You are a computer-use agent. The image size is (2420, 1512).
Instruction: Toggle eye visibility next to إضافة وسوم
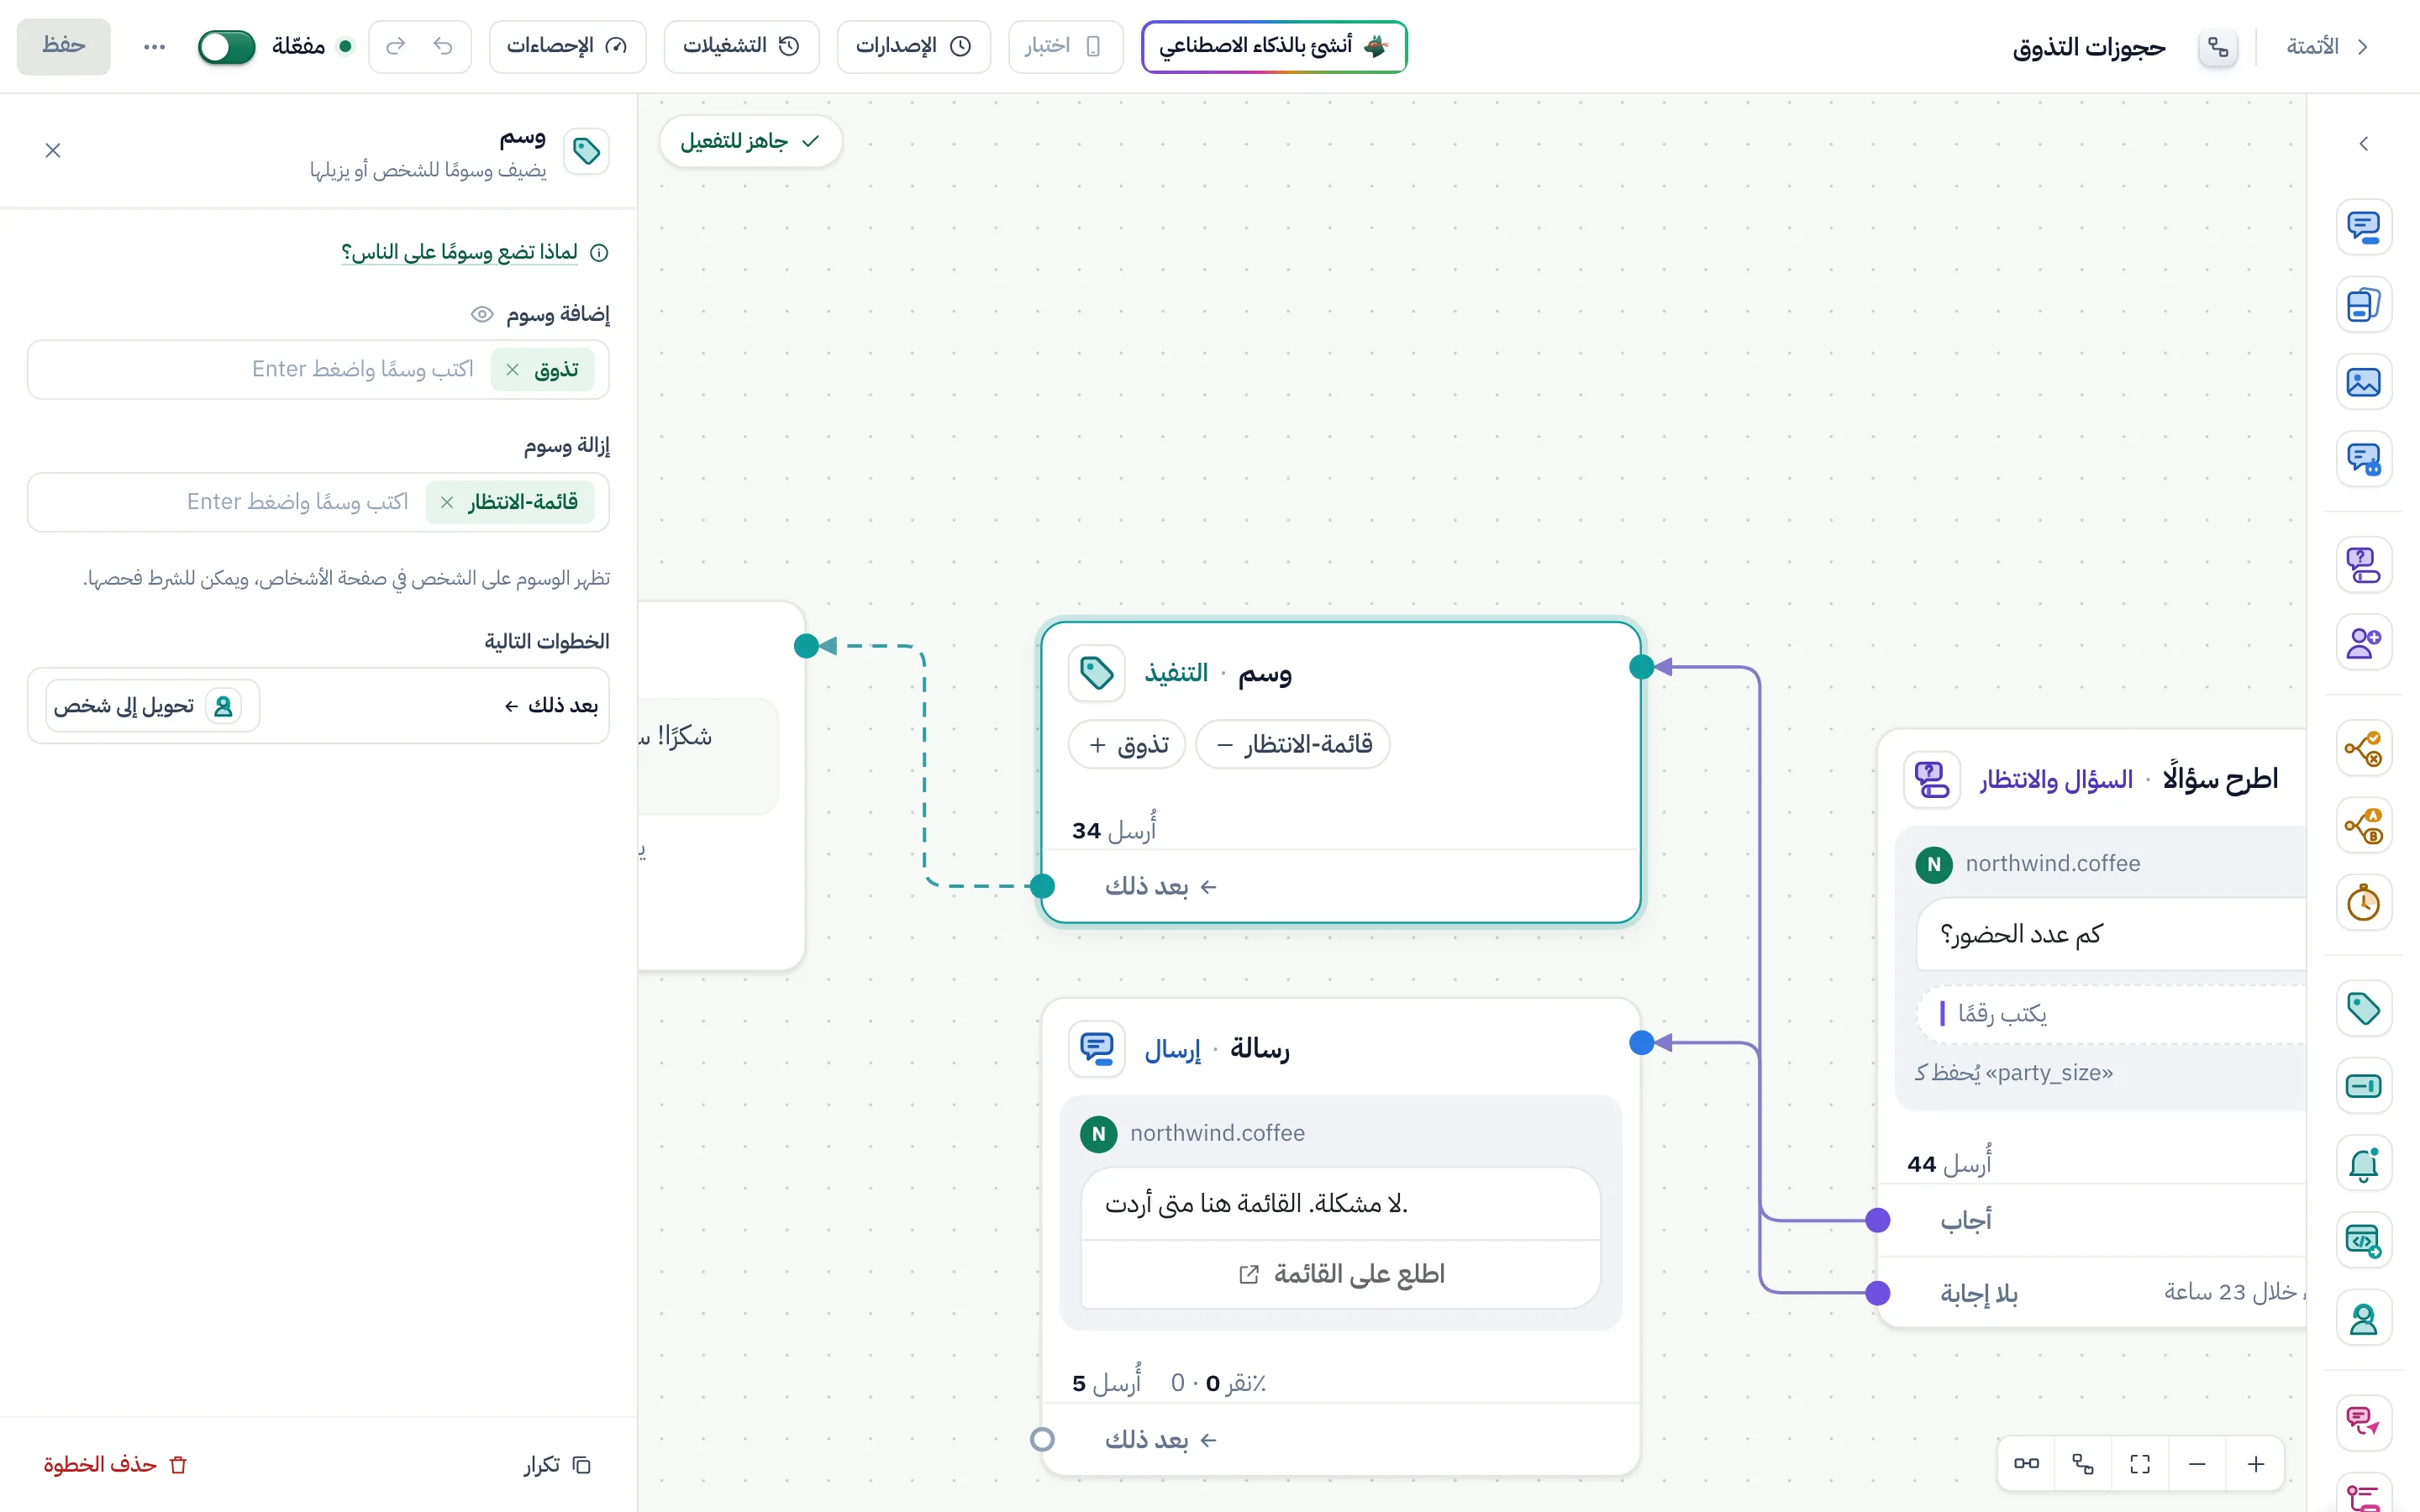[482, 314]
